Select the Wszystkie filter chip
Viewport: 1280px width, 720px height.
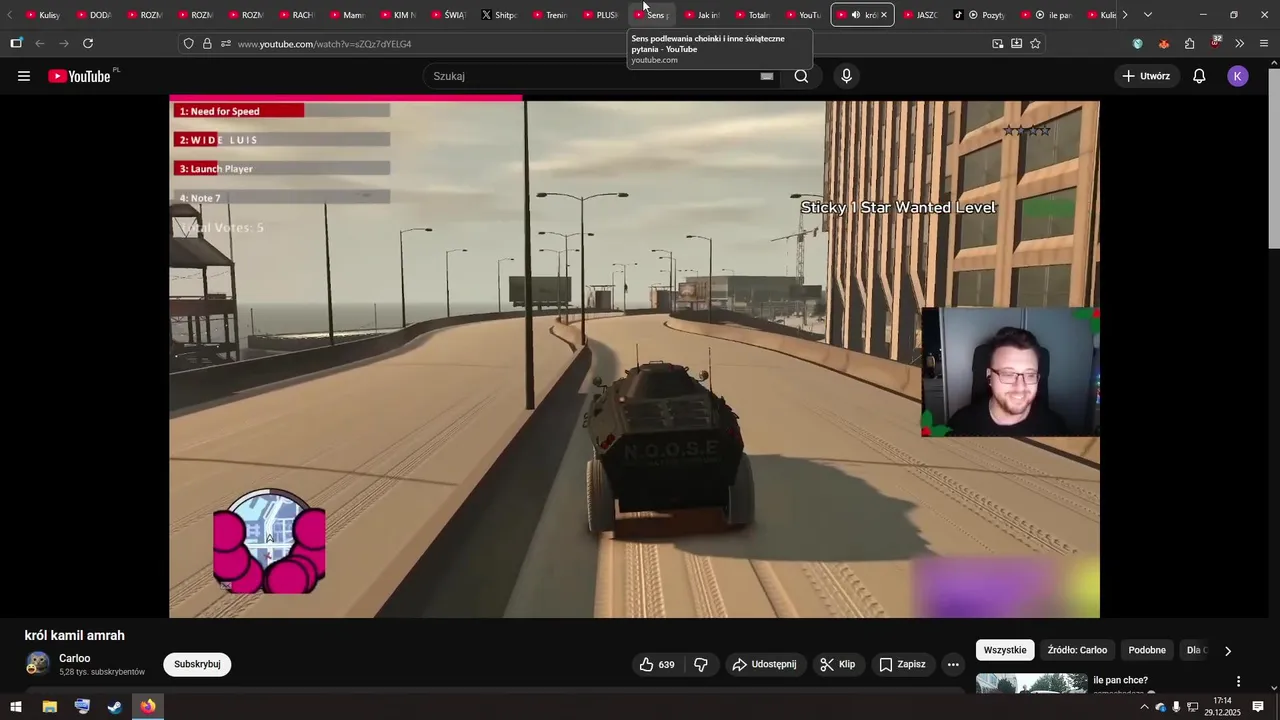click(1005, 650)
